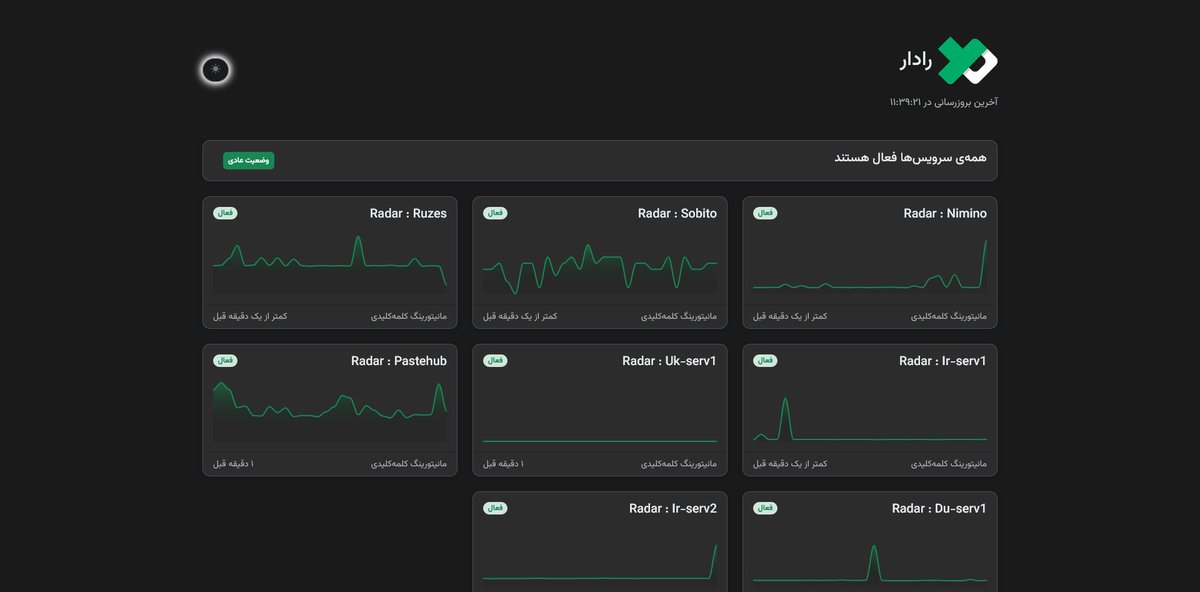Click the last-updated timestamp 11:39:21 text
The height and width of the screenshot is (592, 1200).
click(x=943, y=102)
